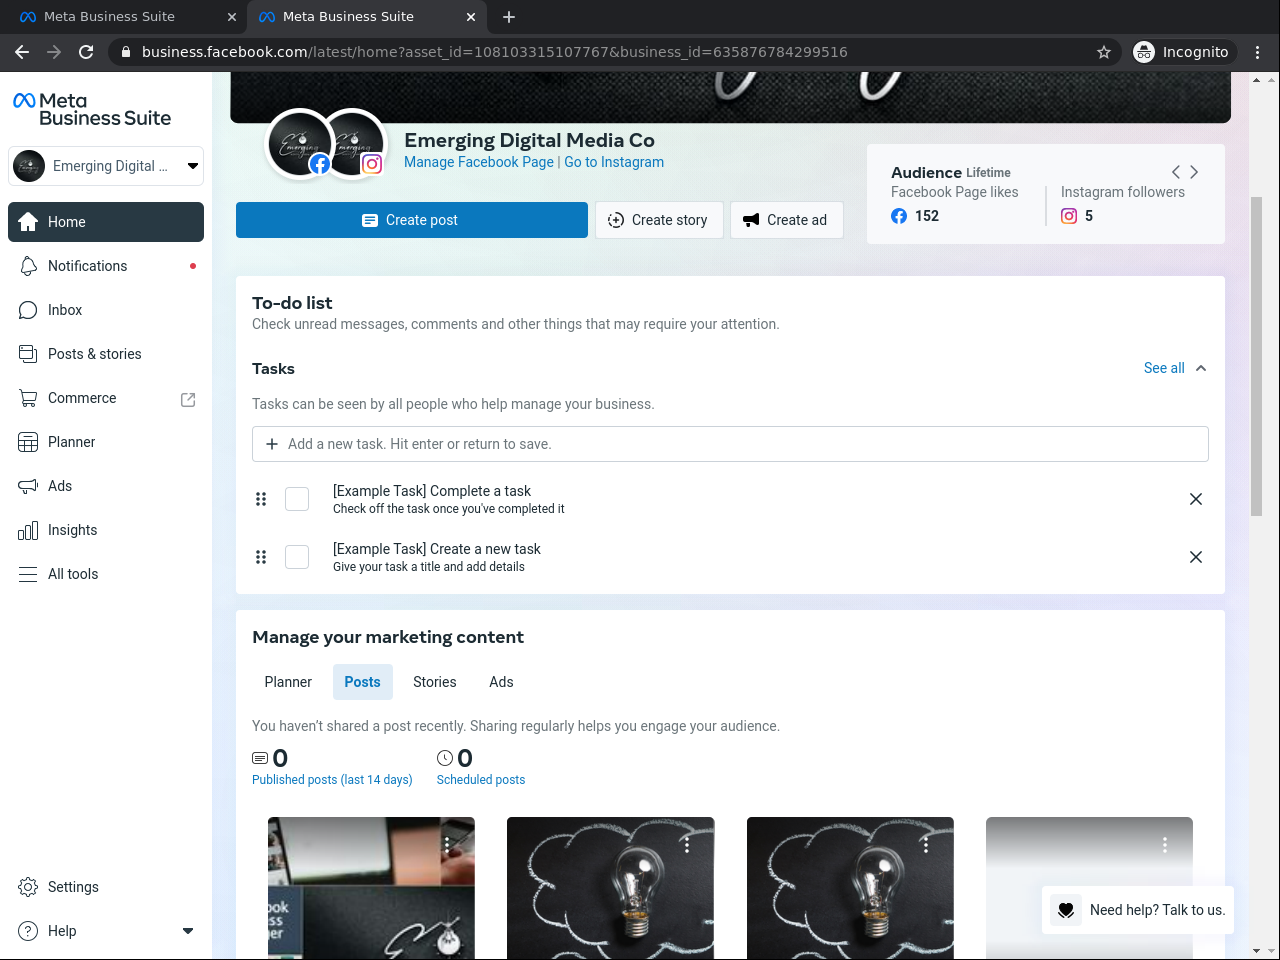Open options menu on second lightbulb post
The width and height of the screenshot is (1280, 960).
687,845
